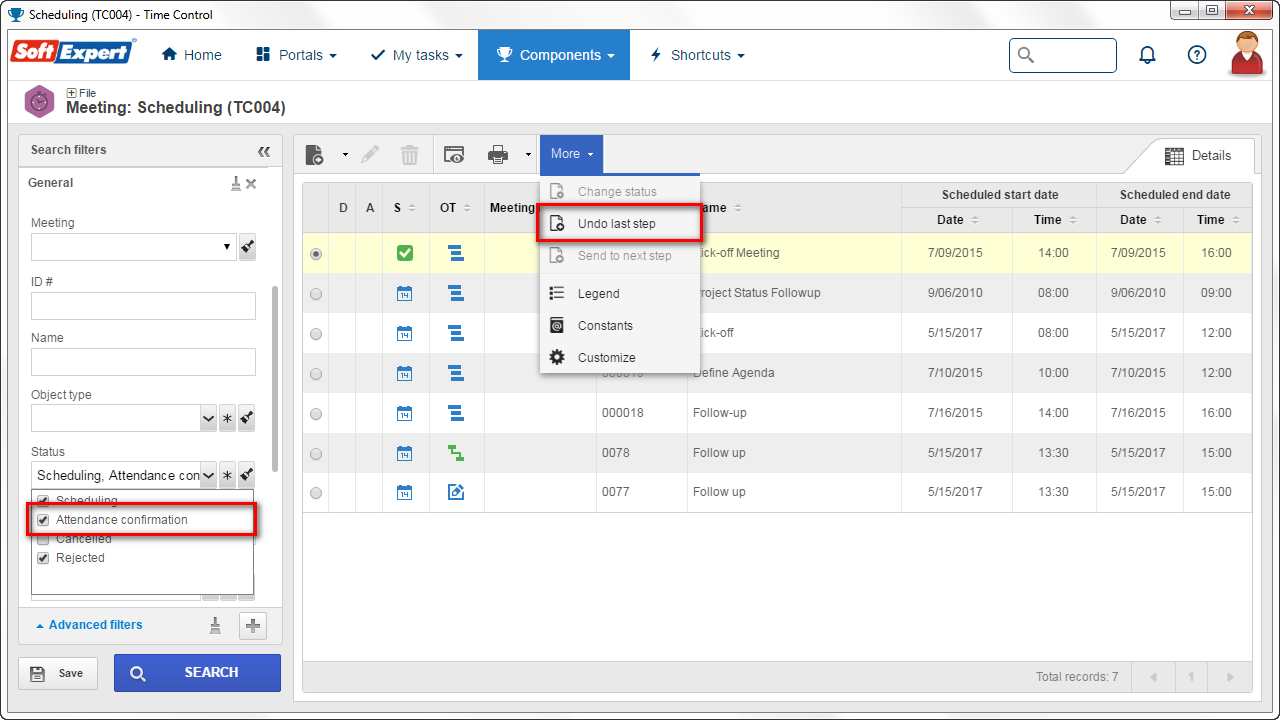Image resolution: width=1280 pixels, height=720 pixels.
Task: Open the help question mark icon
Action: point(1197,55)
